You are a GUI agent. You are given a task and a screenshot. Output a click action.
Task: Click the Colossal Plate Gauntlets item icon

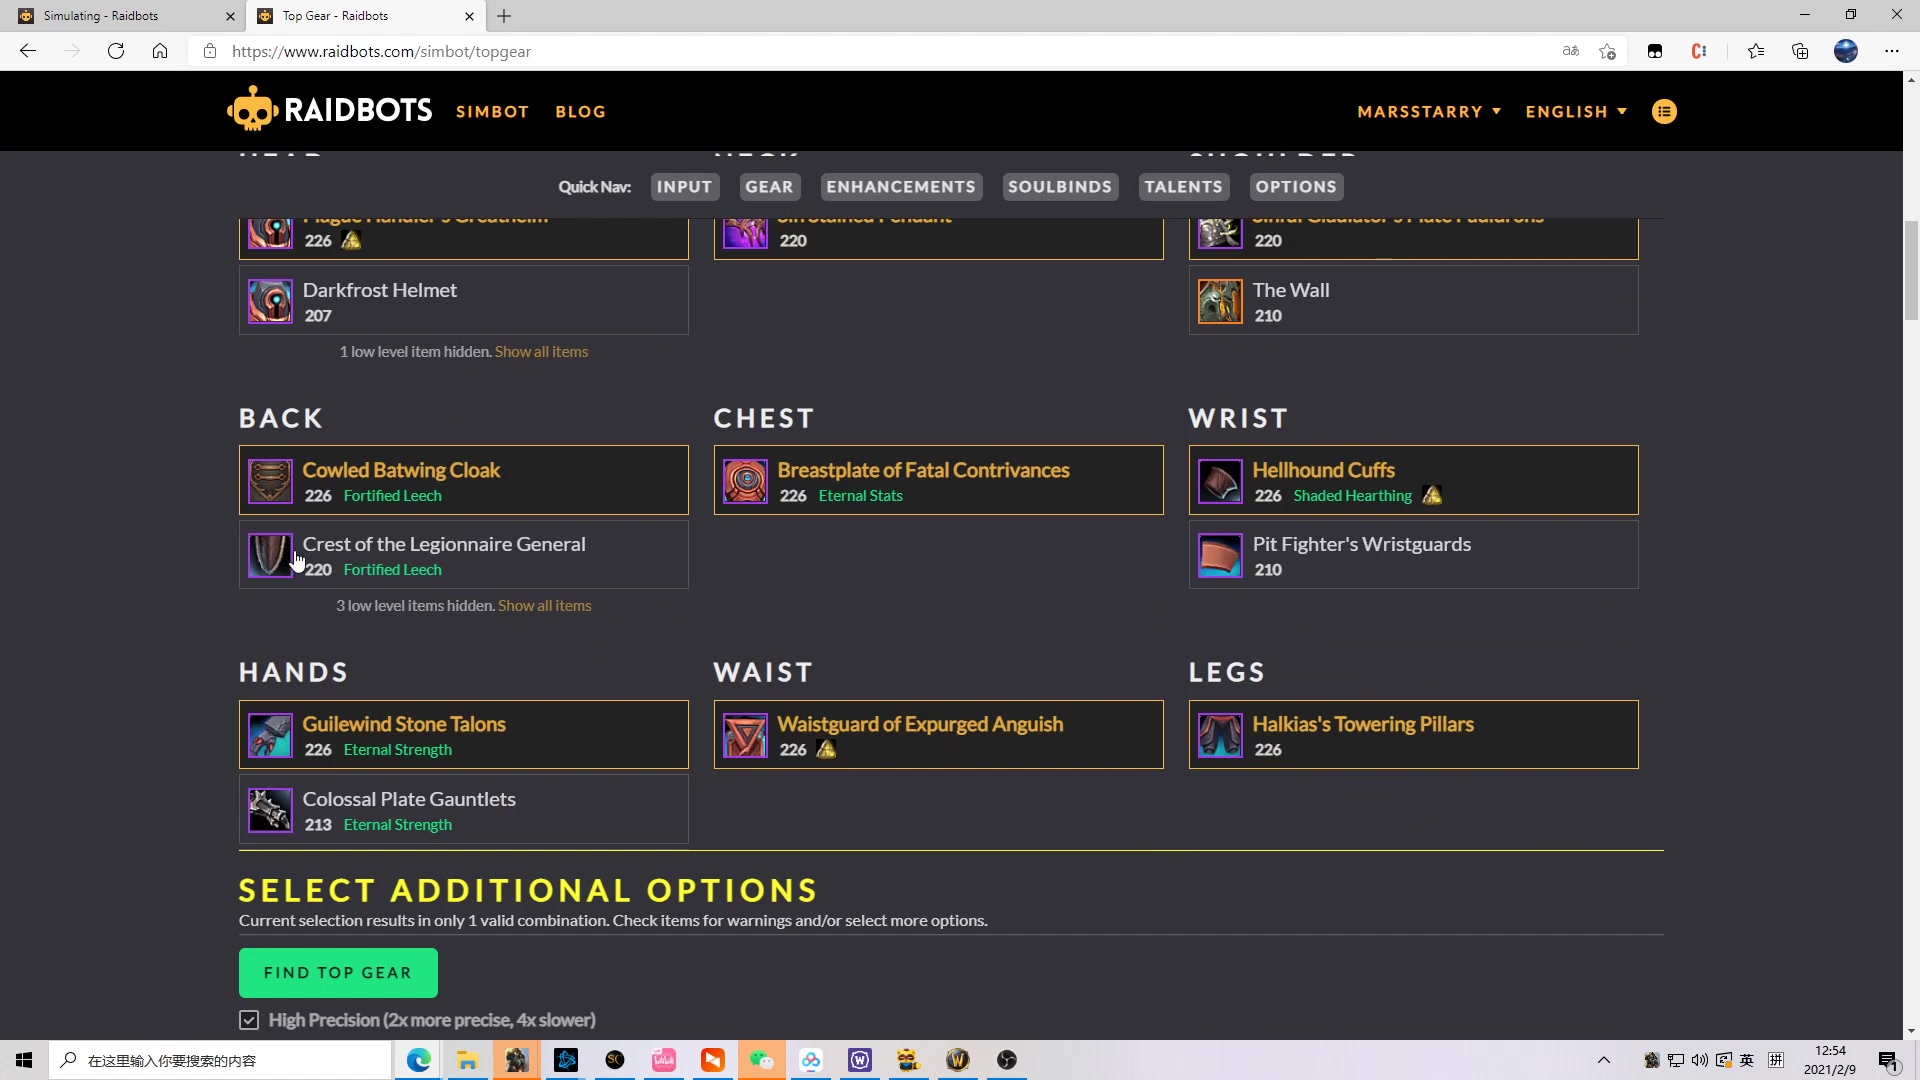[269, 810]
